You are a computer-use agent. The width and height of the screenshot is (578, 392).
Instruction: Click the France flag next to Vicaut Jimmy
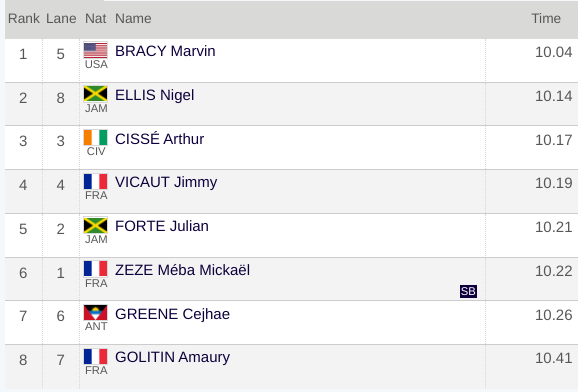coord(95,181)
